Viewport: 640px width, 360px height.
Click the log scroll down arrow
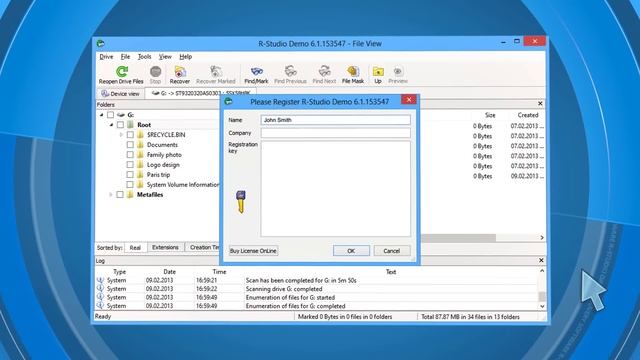click(542, 306)
